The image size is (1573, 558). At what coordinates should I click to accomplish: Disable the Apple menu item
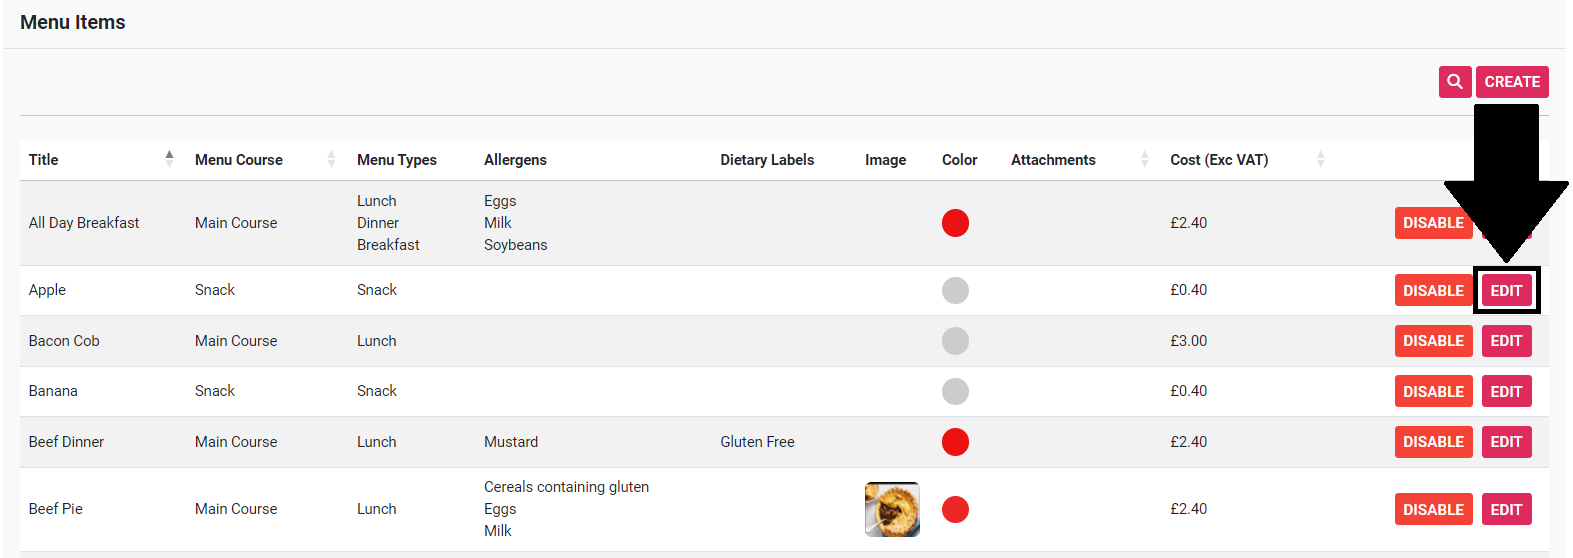pyautogui.click(x=1432, y=291)
